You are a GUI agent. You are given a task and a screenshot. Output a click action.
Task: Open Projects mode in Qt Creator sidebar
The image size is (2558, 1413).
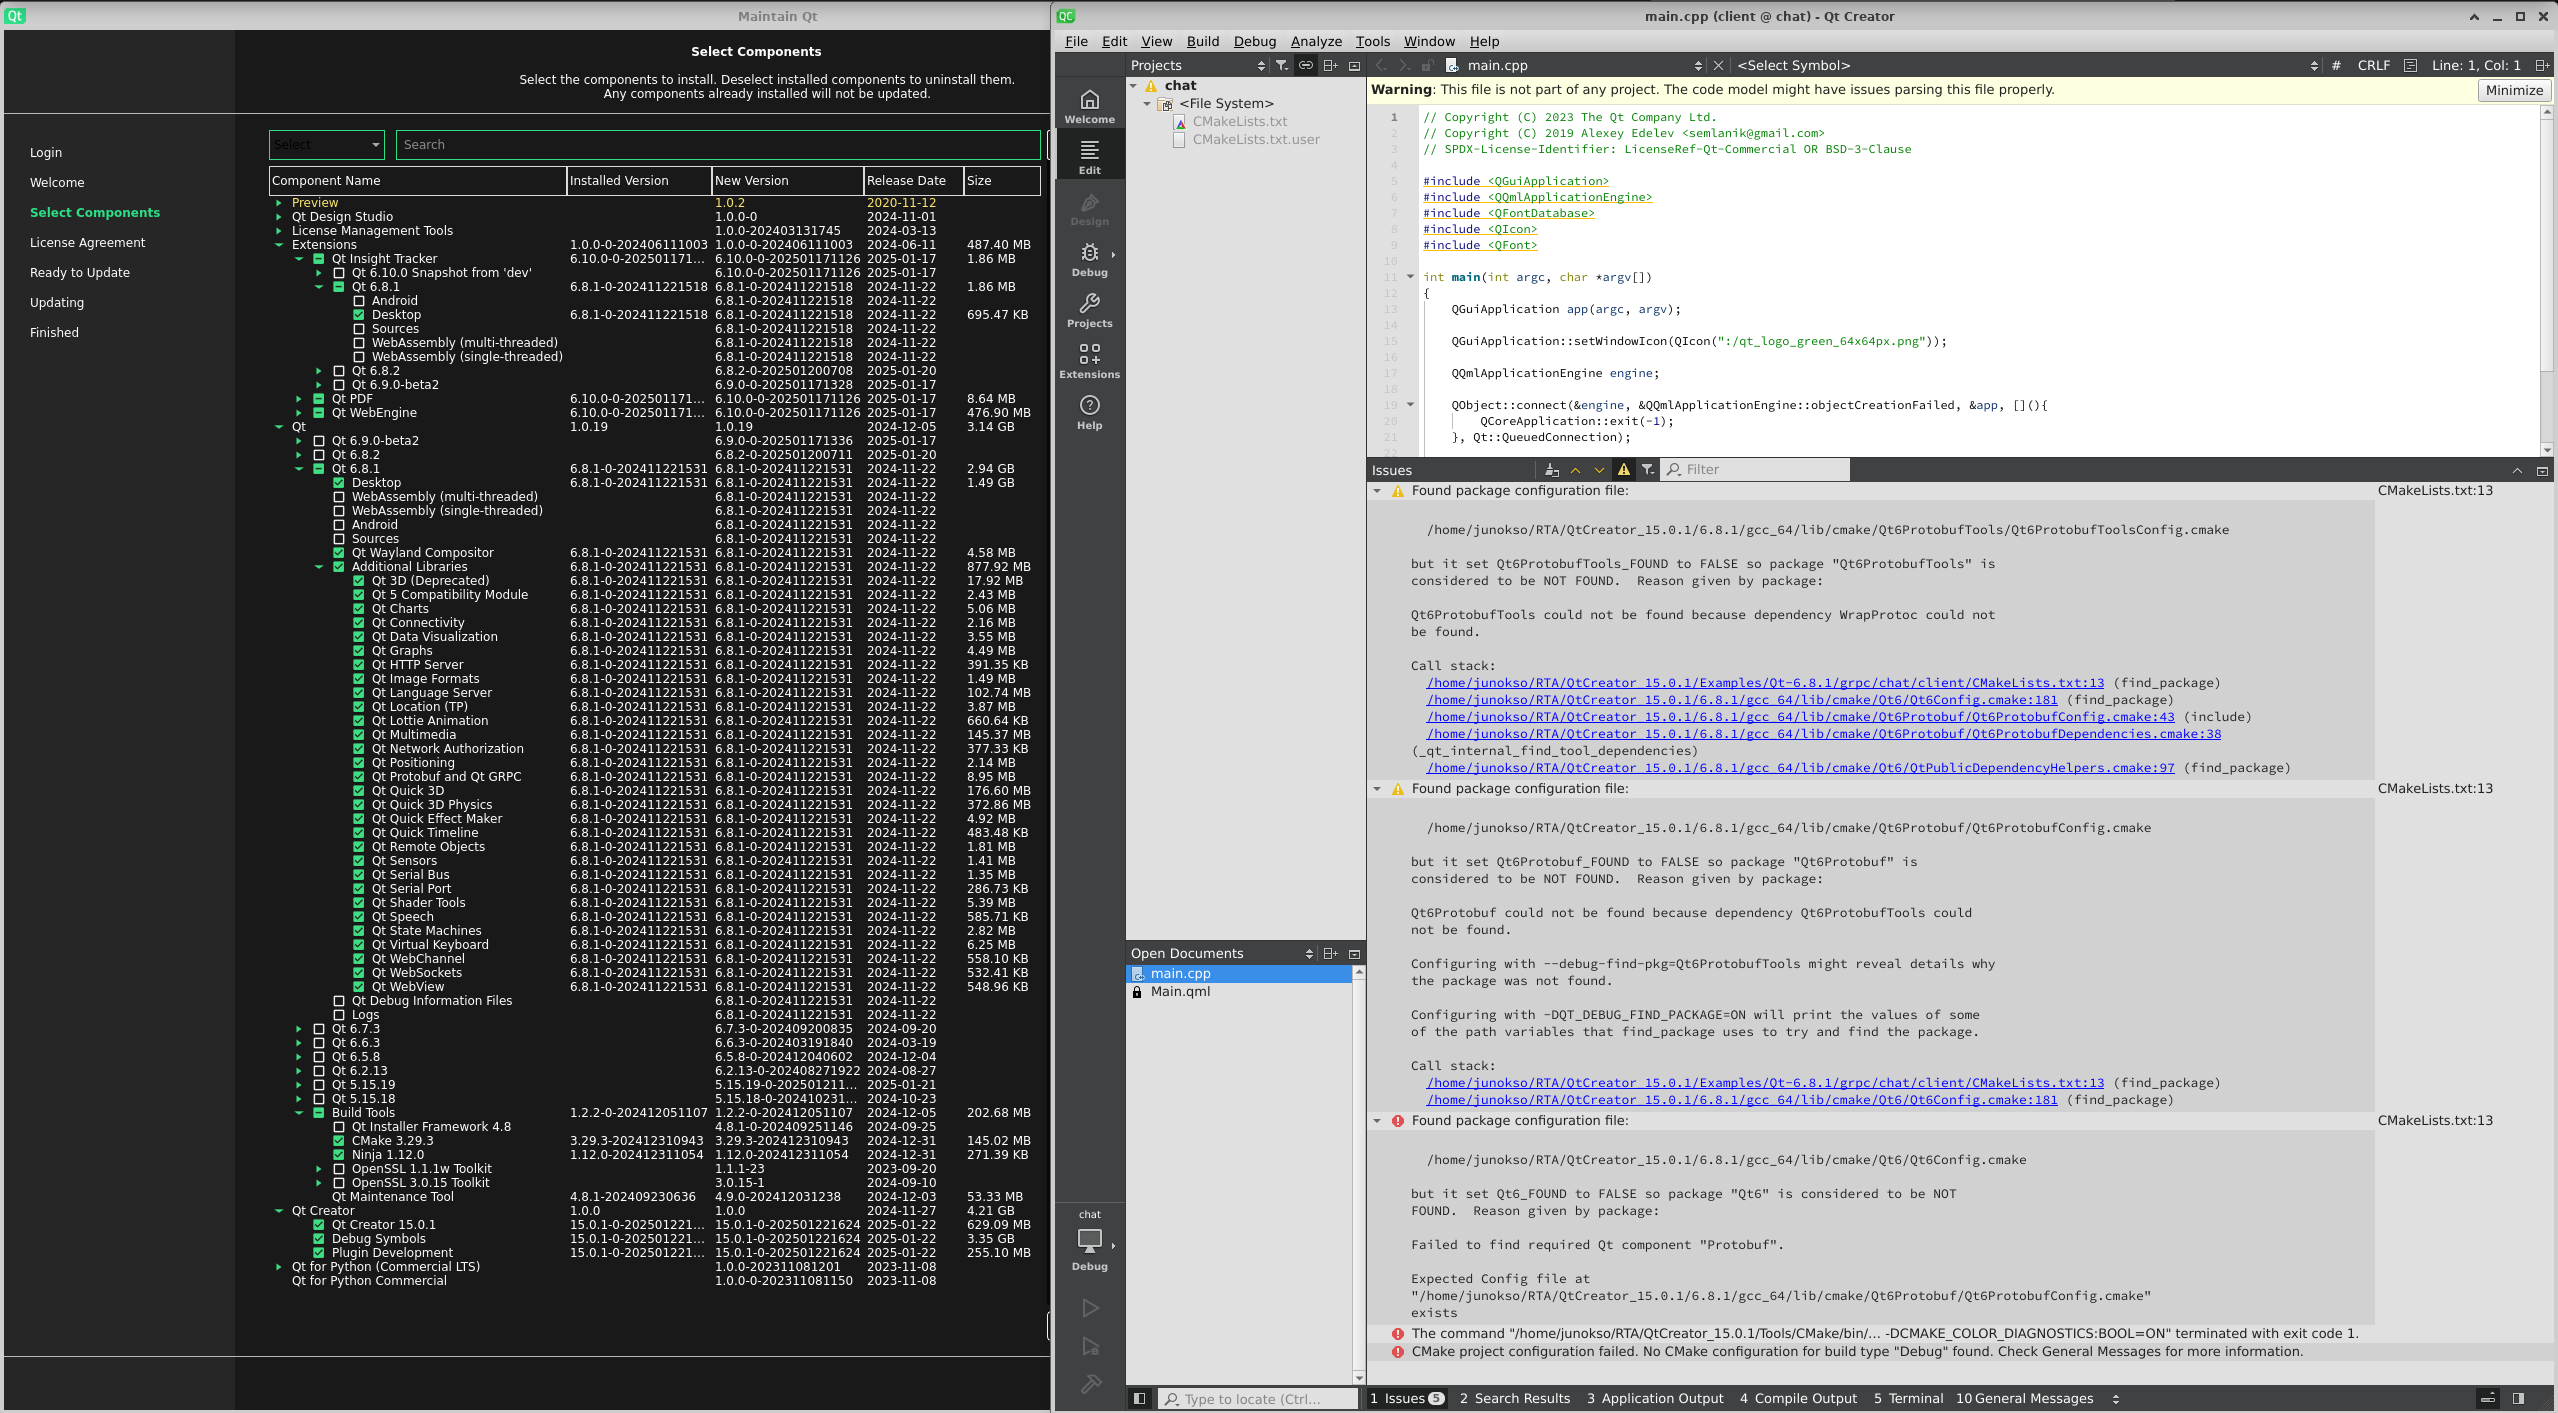pos(1089,311)
